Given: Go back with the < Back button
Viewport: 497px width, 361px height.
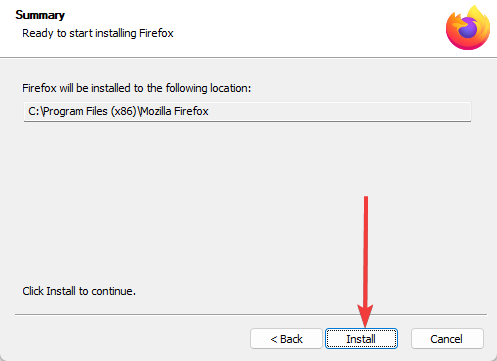Looking at the screenshot, I should click(x=286, y=339).
